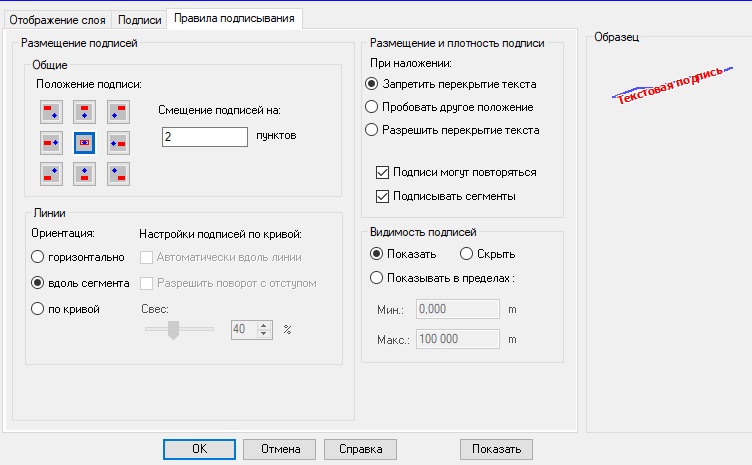The height and width of the screenshot is (465, 752).
Task: Click the label offset input field
Action: 204,135
